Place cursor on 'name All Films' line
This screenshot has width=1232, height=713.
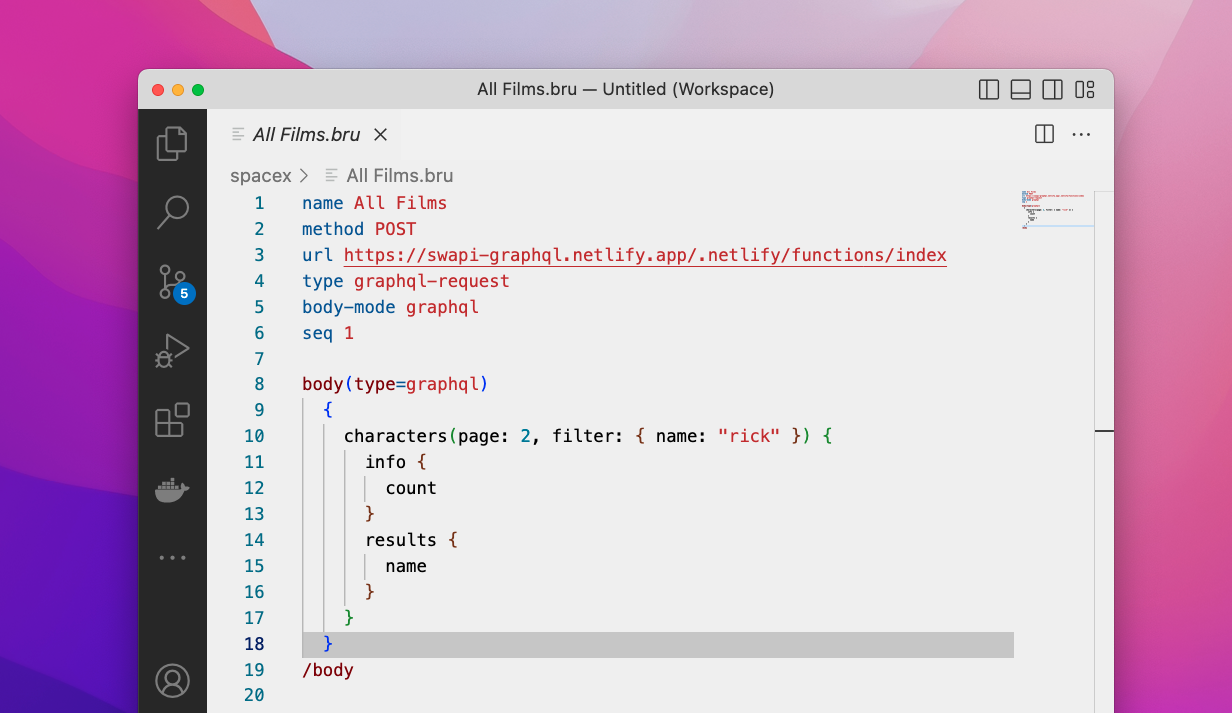click(374, 203)
